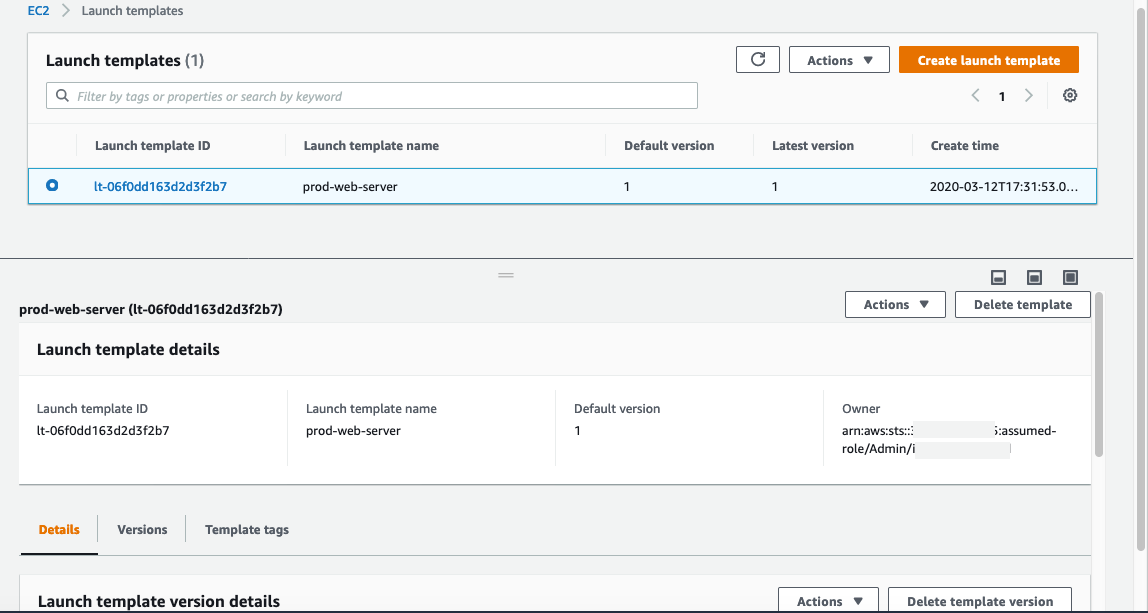Click Create launch template
The image size is (1148, 613).
[988, 59]
